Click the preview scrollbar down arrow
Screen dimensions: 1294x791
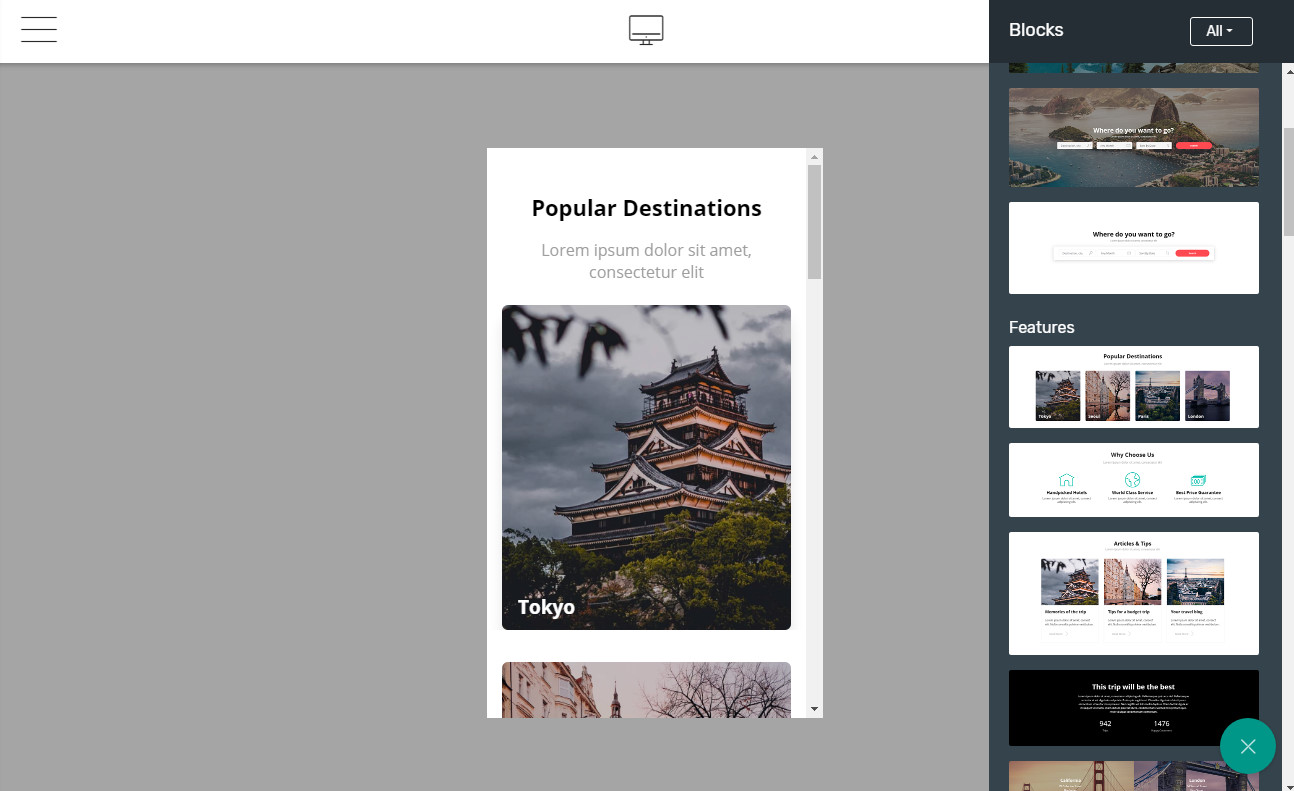[814, 709]
